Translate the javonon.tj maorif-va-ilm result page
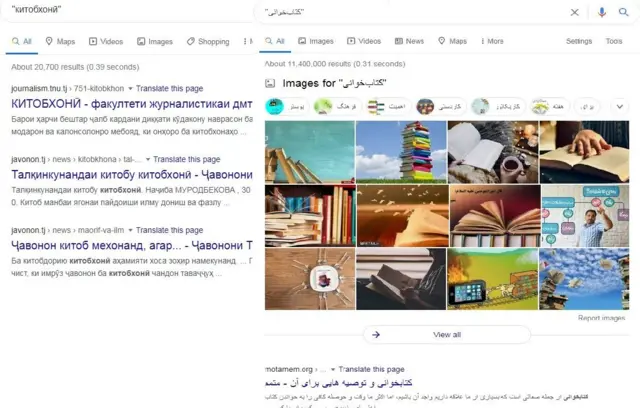 169,231
